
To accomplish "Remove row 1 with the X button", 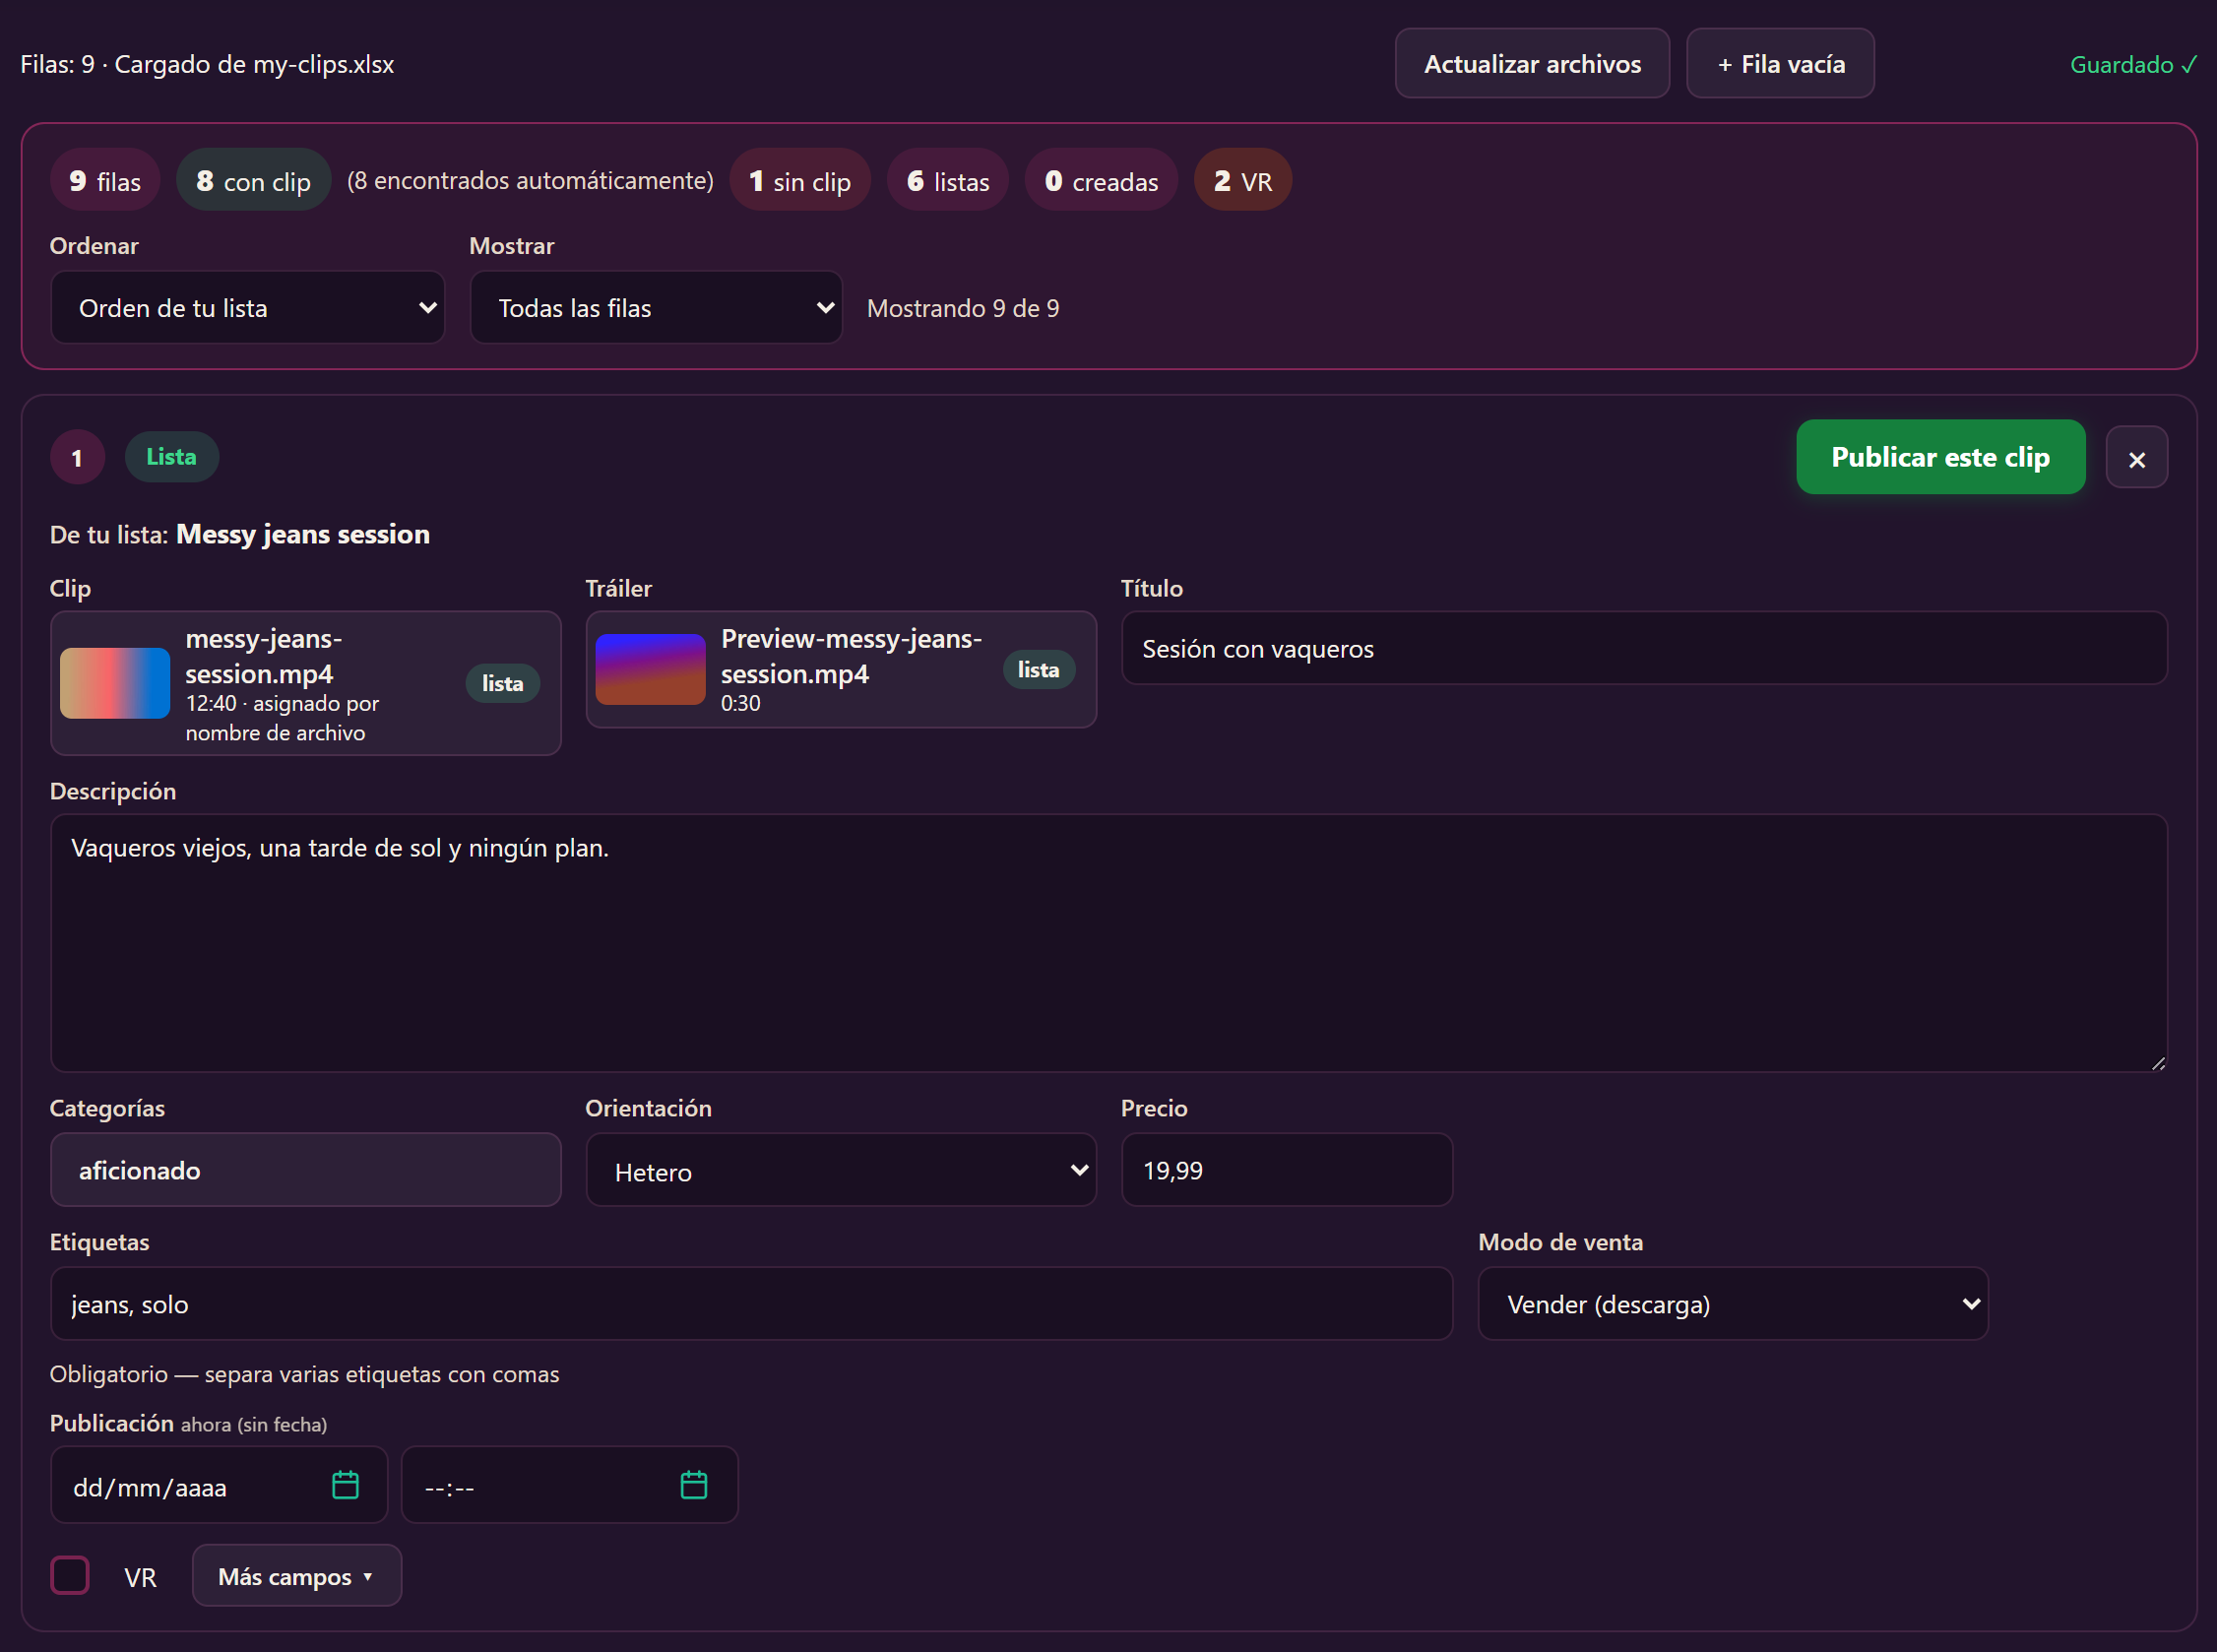I will click(x=2136, y=458).
